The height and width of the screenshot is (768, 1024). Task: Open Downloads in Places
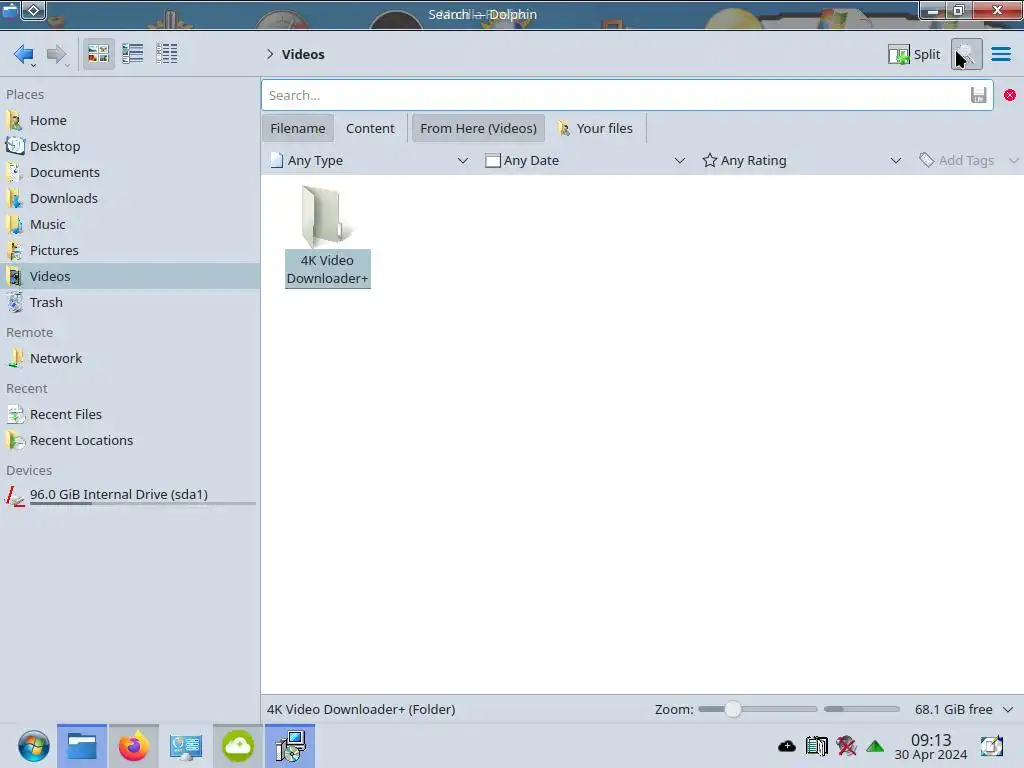click(x=130, y=199)
